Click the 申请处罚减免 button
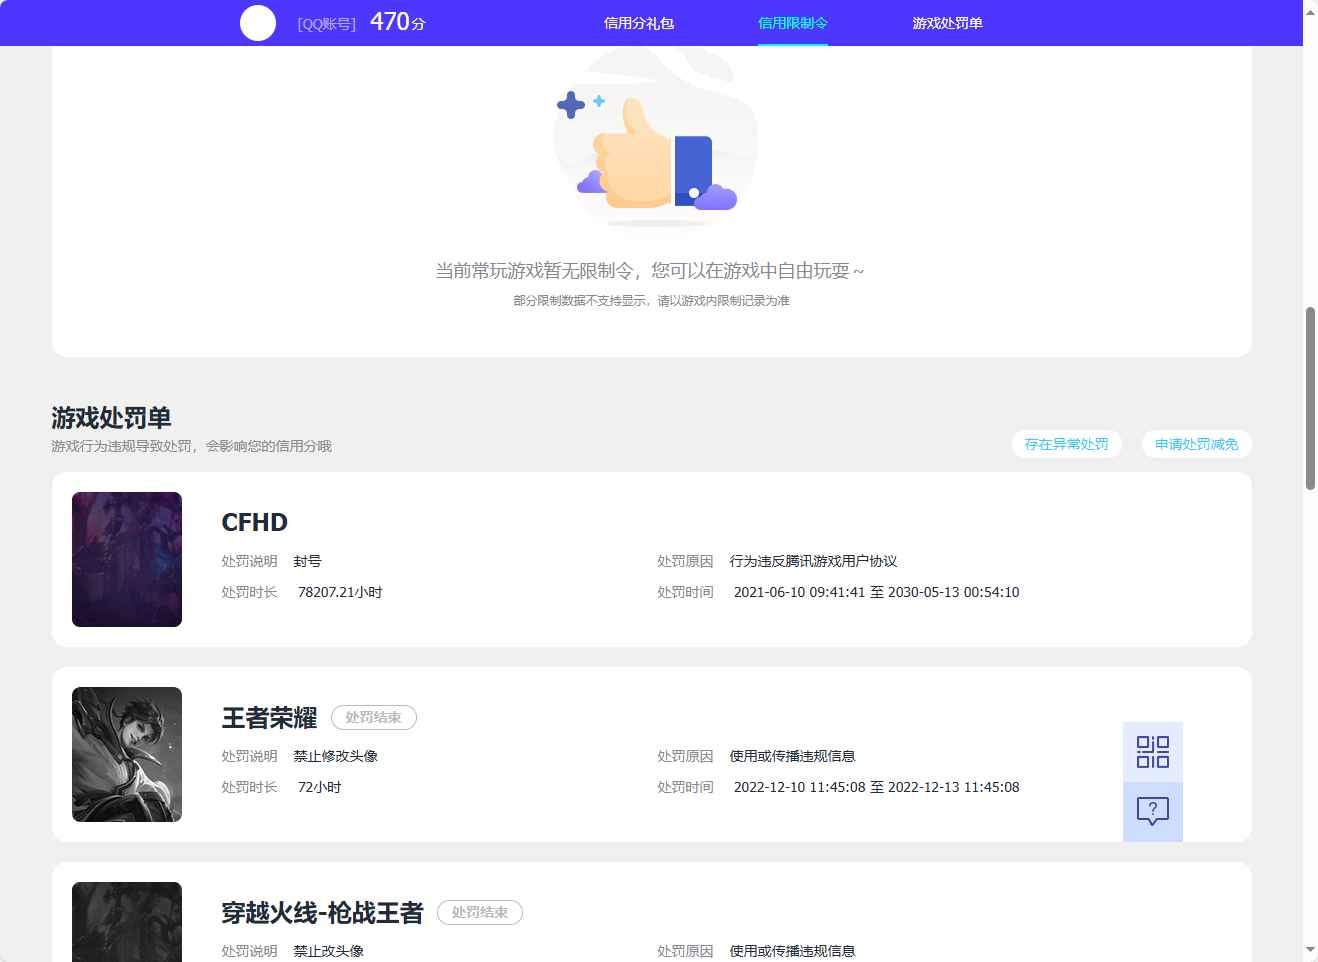1318x962 pixels. pyautogui.click(x=1196, y=444)
